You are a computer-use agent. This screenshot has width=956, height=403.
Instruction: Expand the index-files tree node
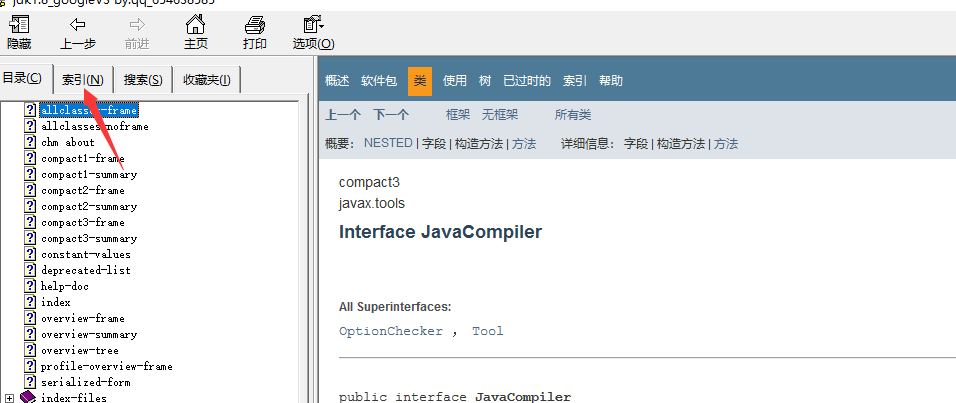[x=10, y=397]
